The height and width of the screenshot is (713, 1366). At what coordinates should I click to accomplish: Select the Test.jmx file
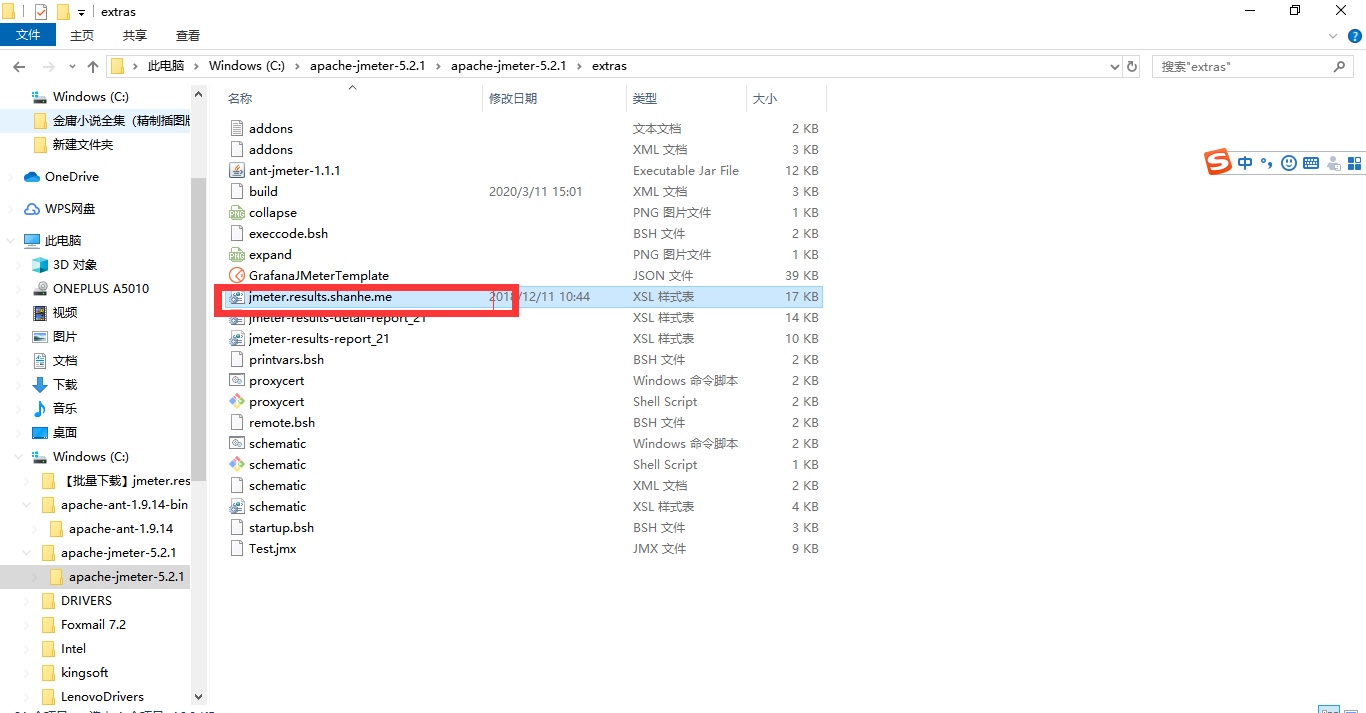[x=272, y=548]
